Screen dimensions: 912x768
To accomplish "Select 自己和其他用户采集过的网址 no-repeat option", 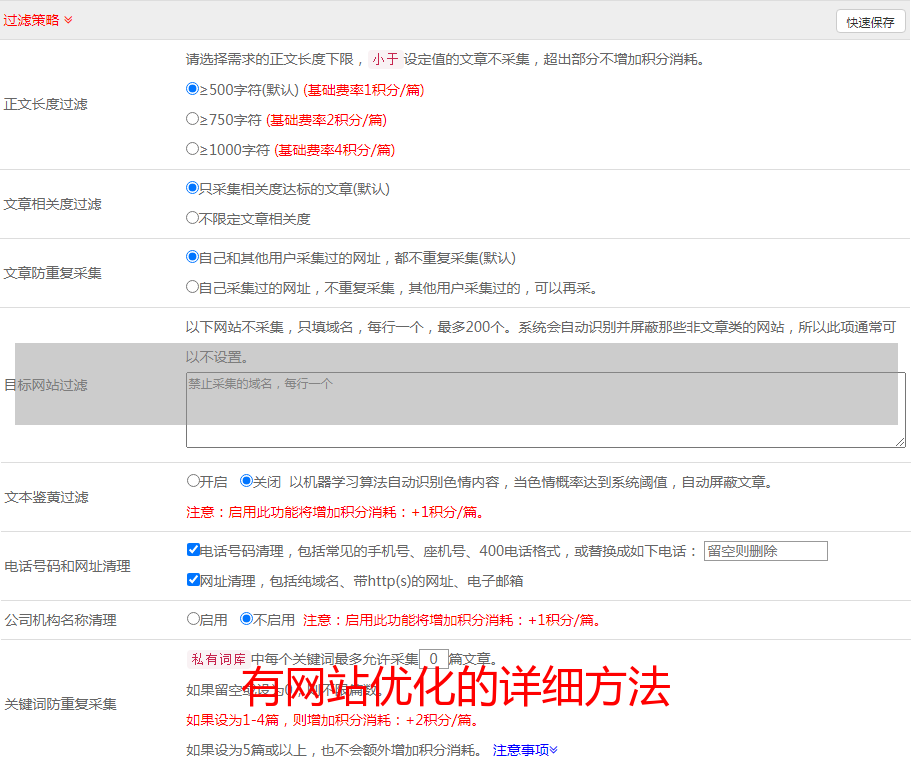I will [193, 257].
